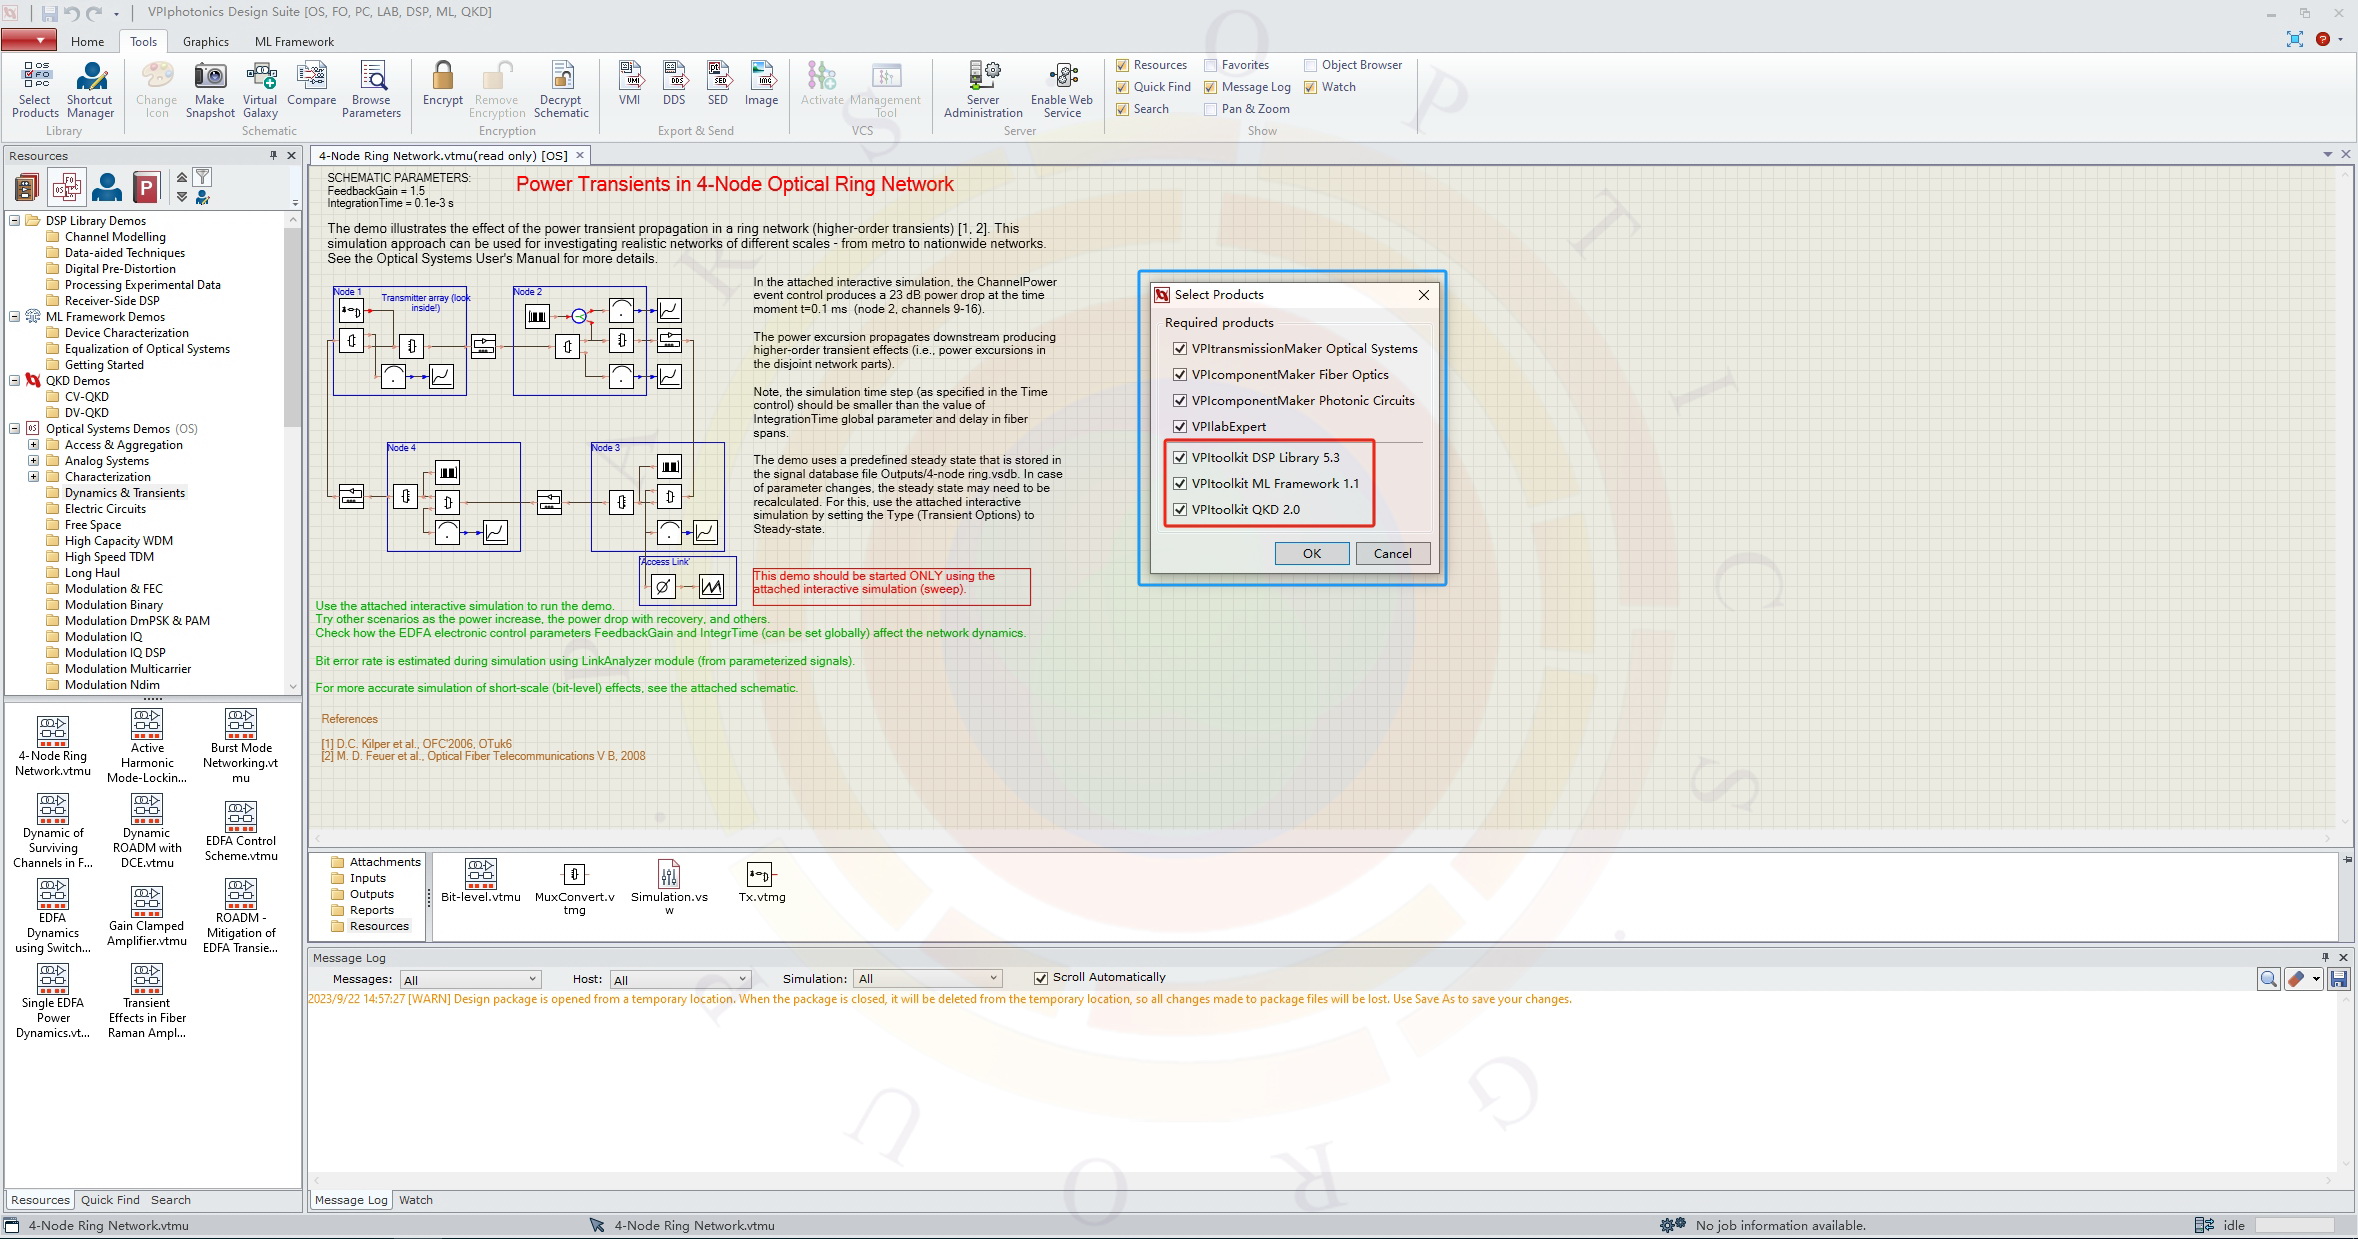
Task: Toggle VPItoolkit DSP Library 5.3 checkbox
Action: click(1180, 457)
